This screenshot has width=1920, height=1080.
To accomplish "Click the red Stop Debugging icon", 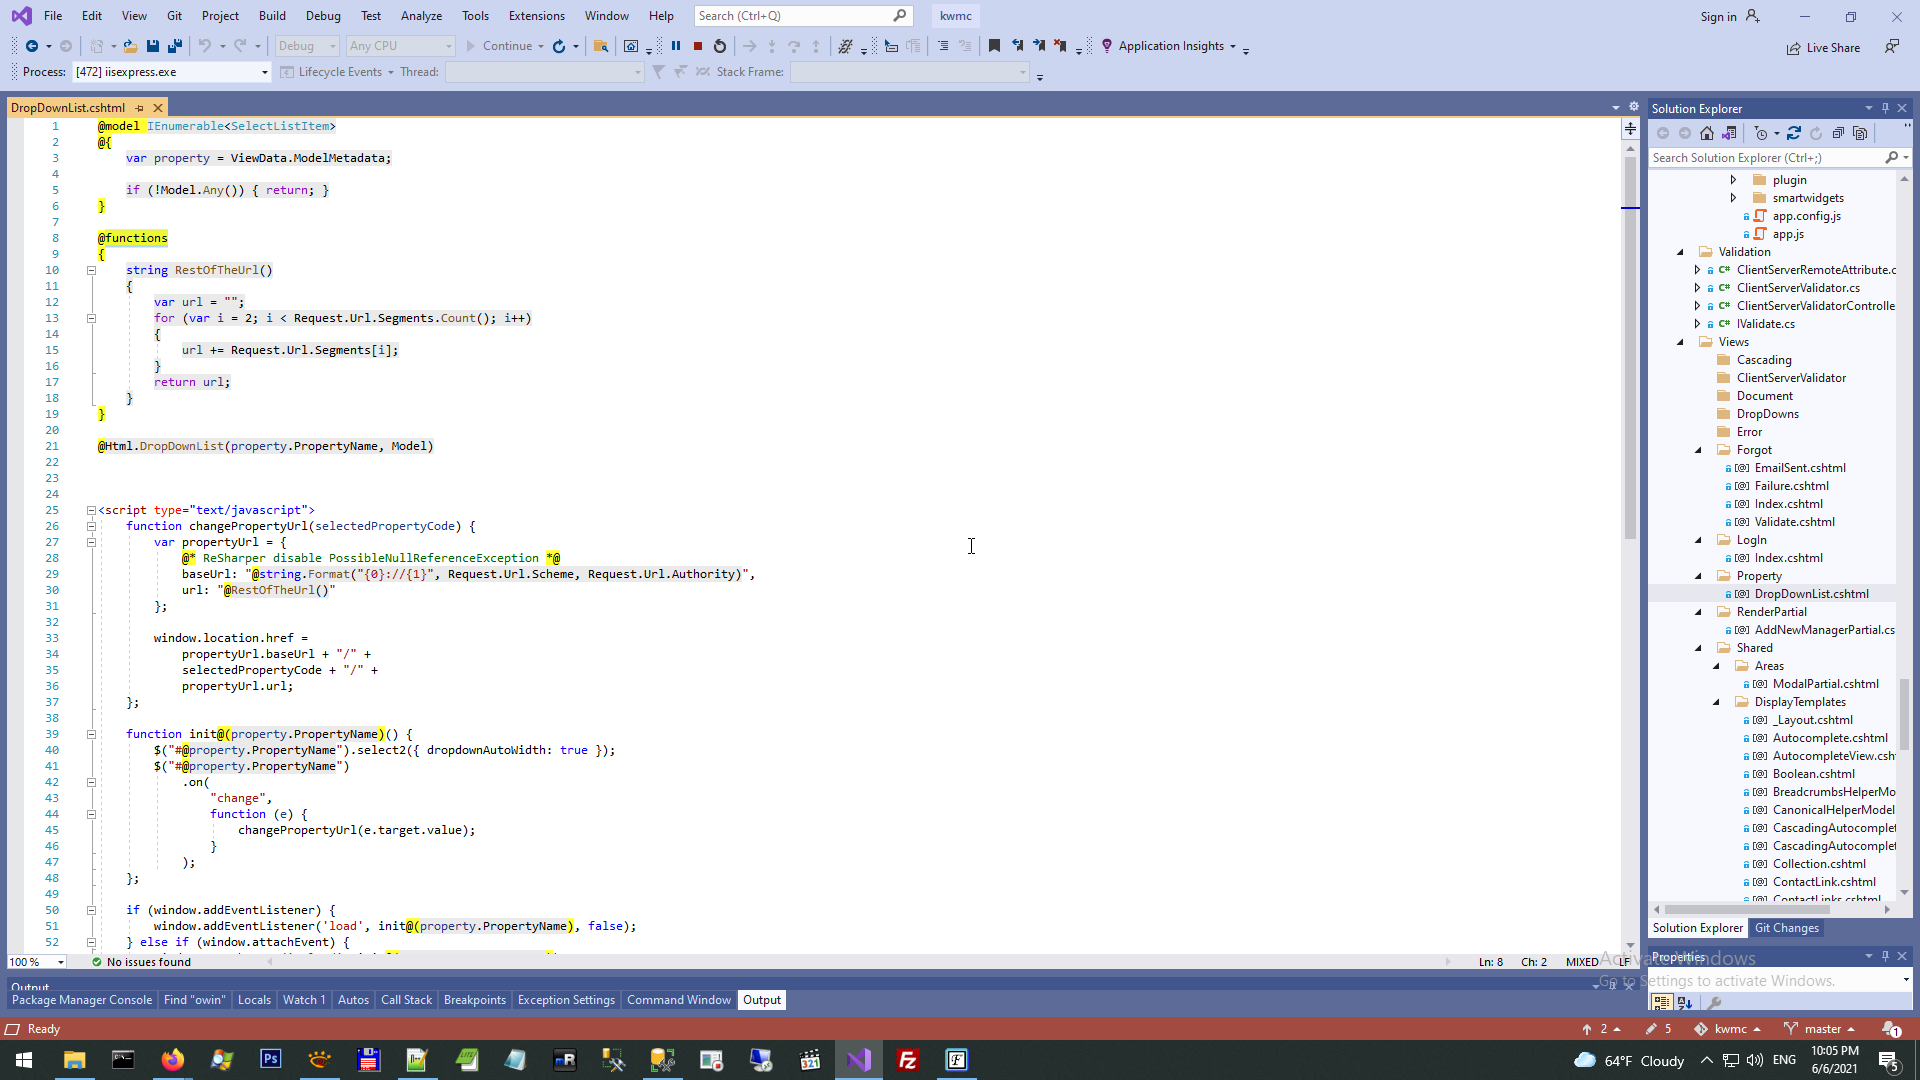I will 698,46.
